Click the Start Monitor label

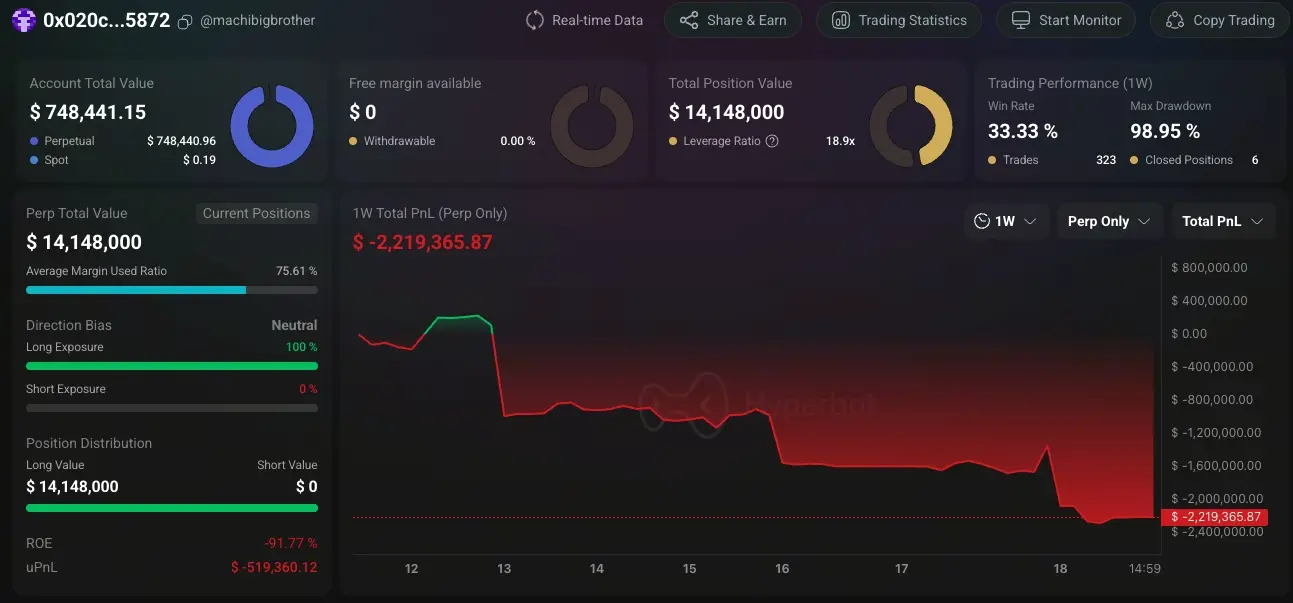1080,20
